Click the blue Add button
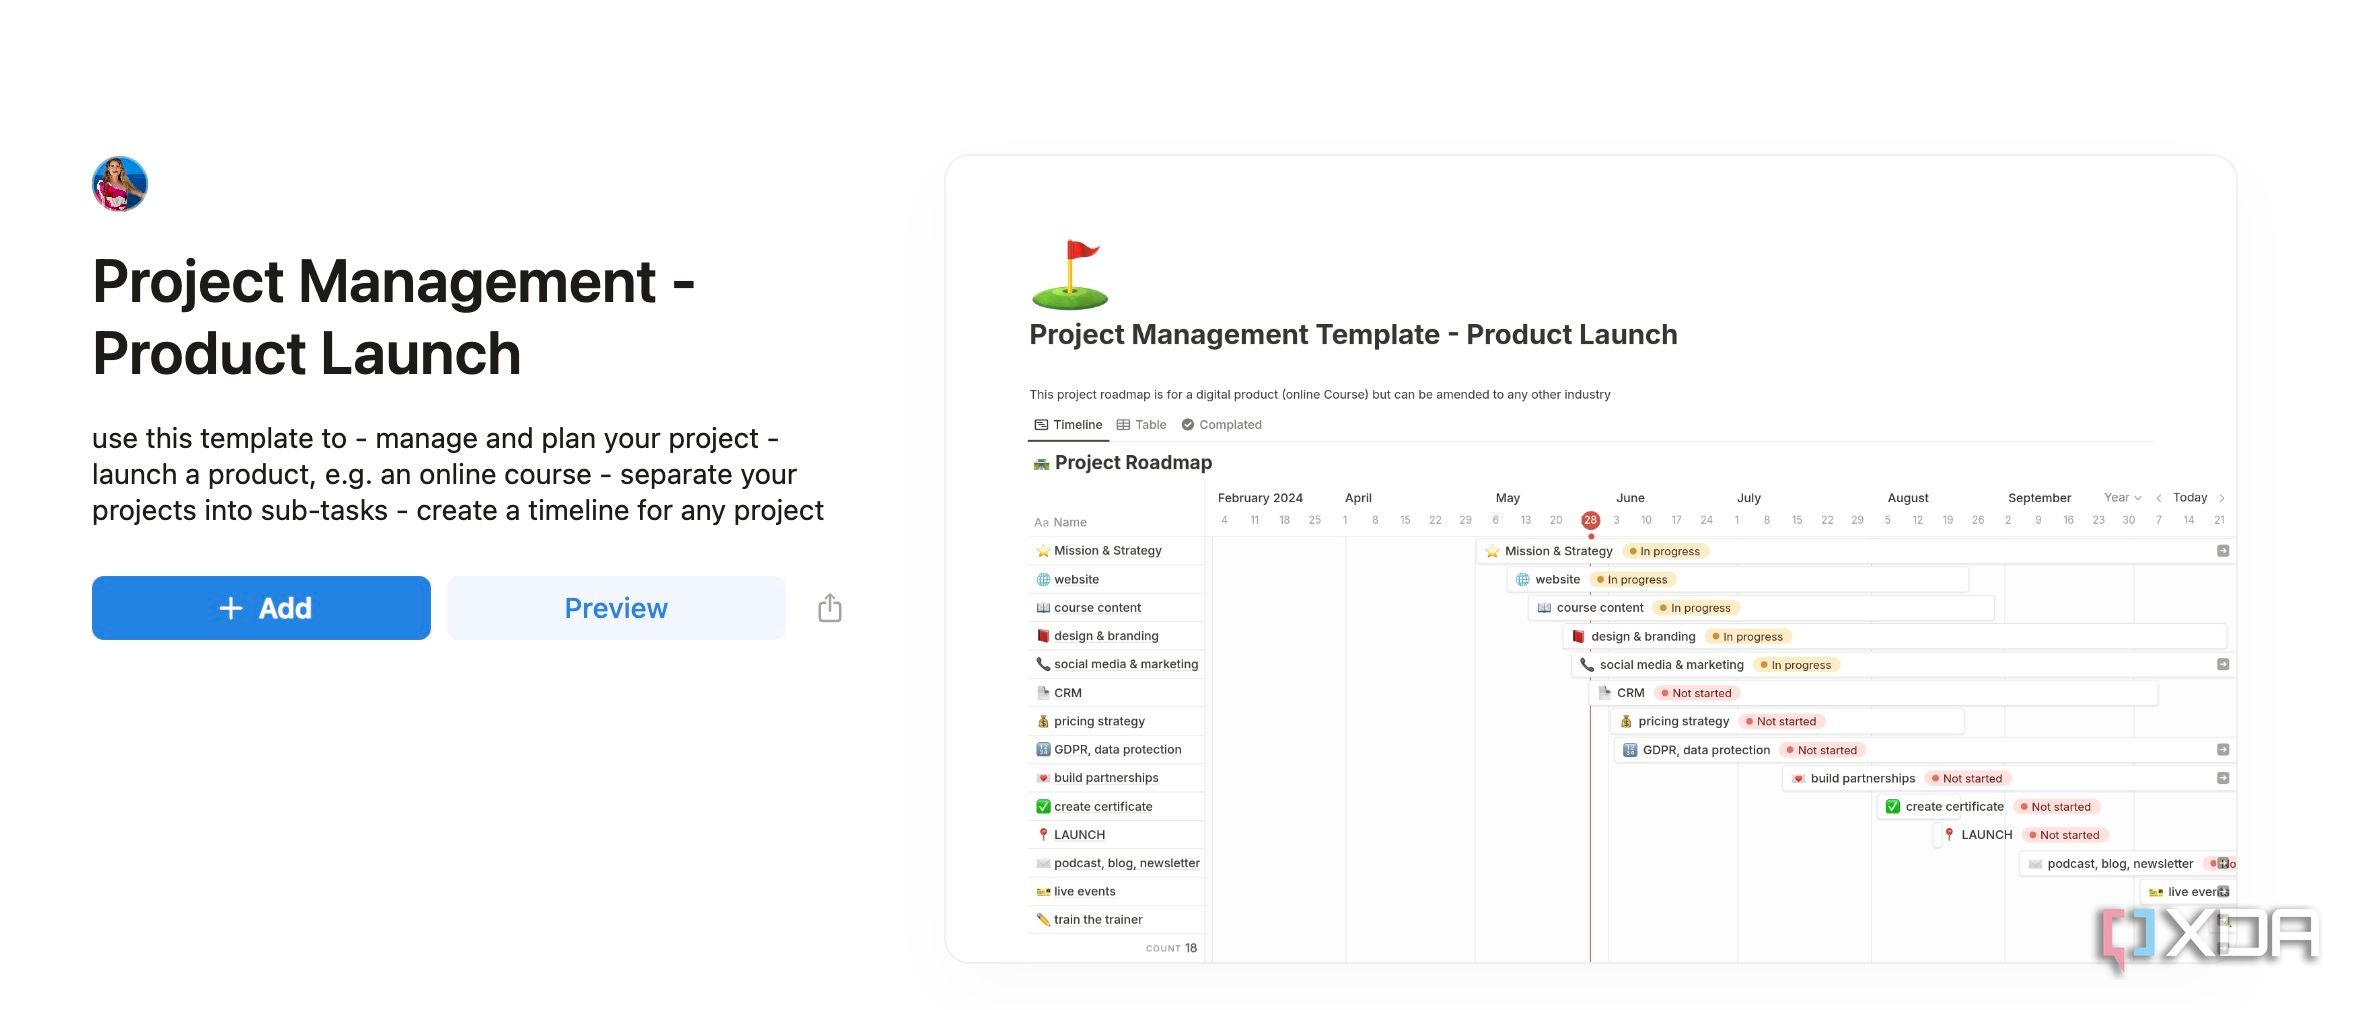This screenshot has height=1010, width=2354. click(261, 608)
